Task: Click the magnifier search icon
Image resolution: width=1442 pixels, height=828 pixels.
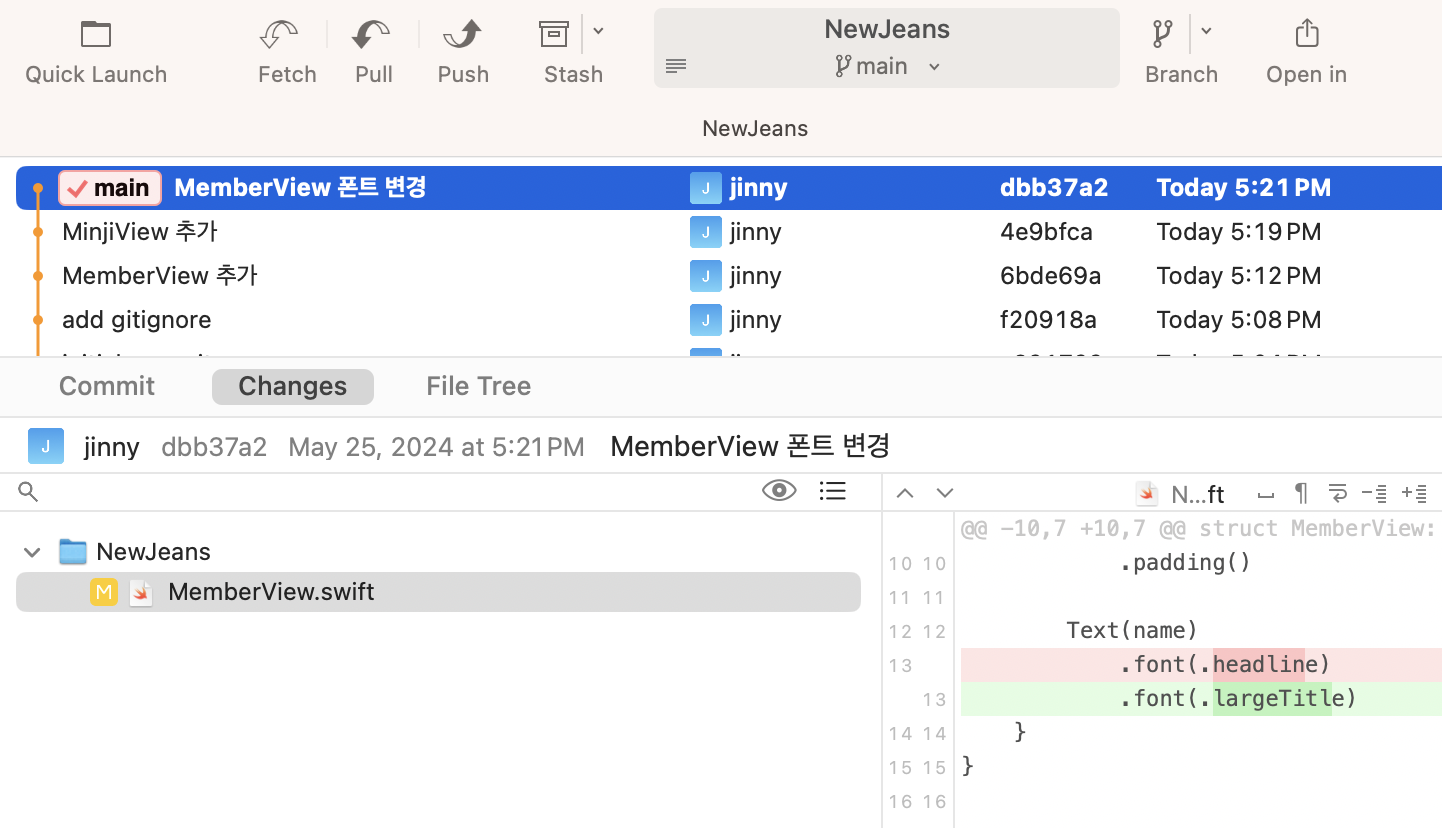Action: coord(28,492)
